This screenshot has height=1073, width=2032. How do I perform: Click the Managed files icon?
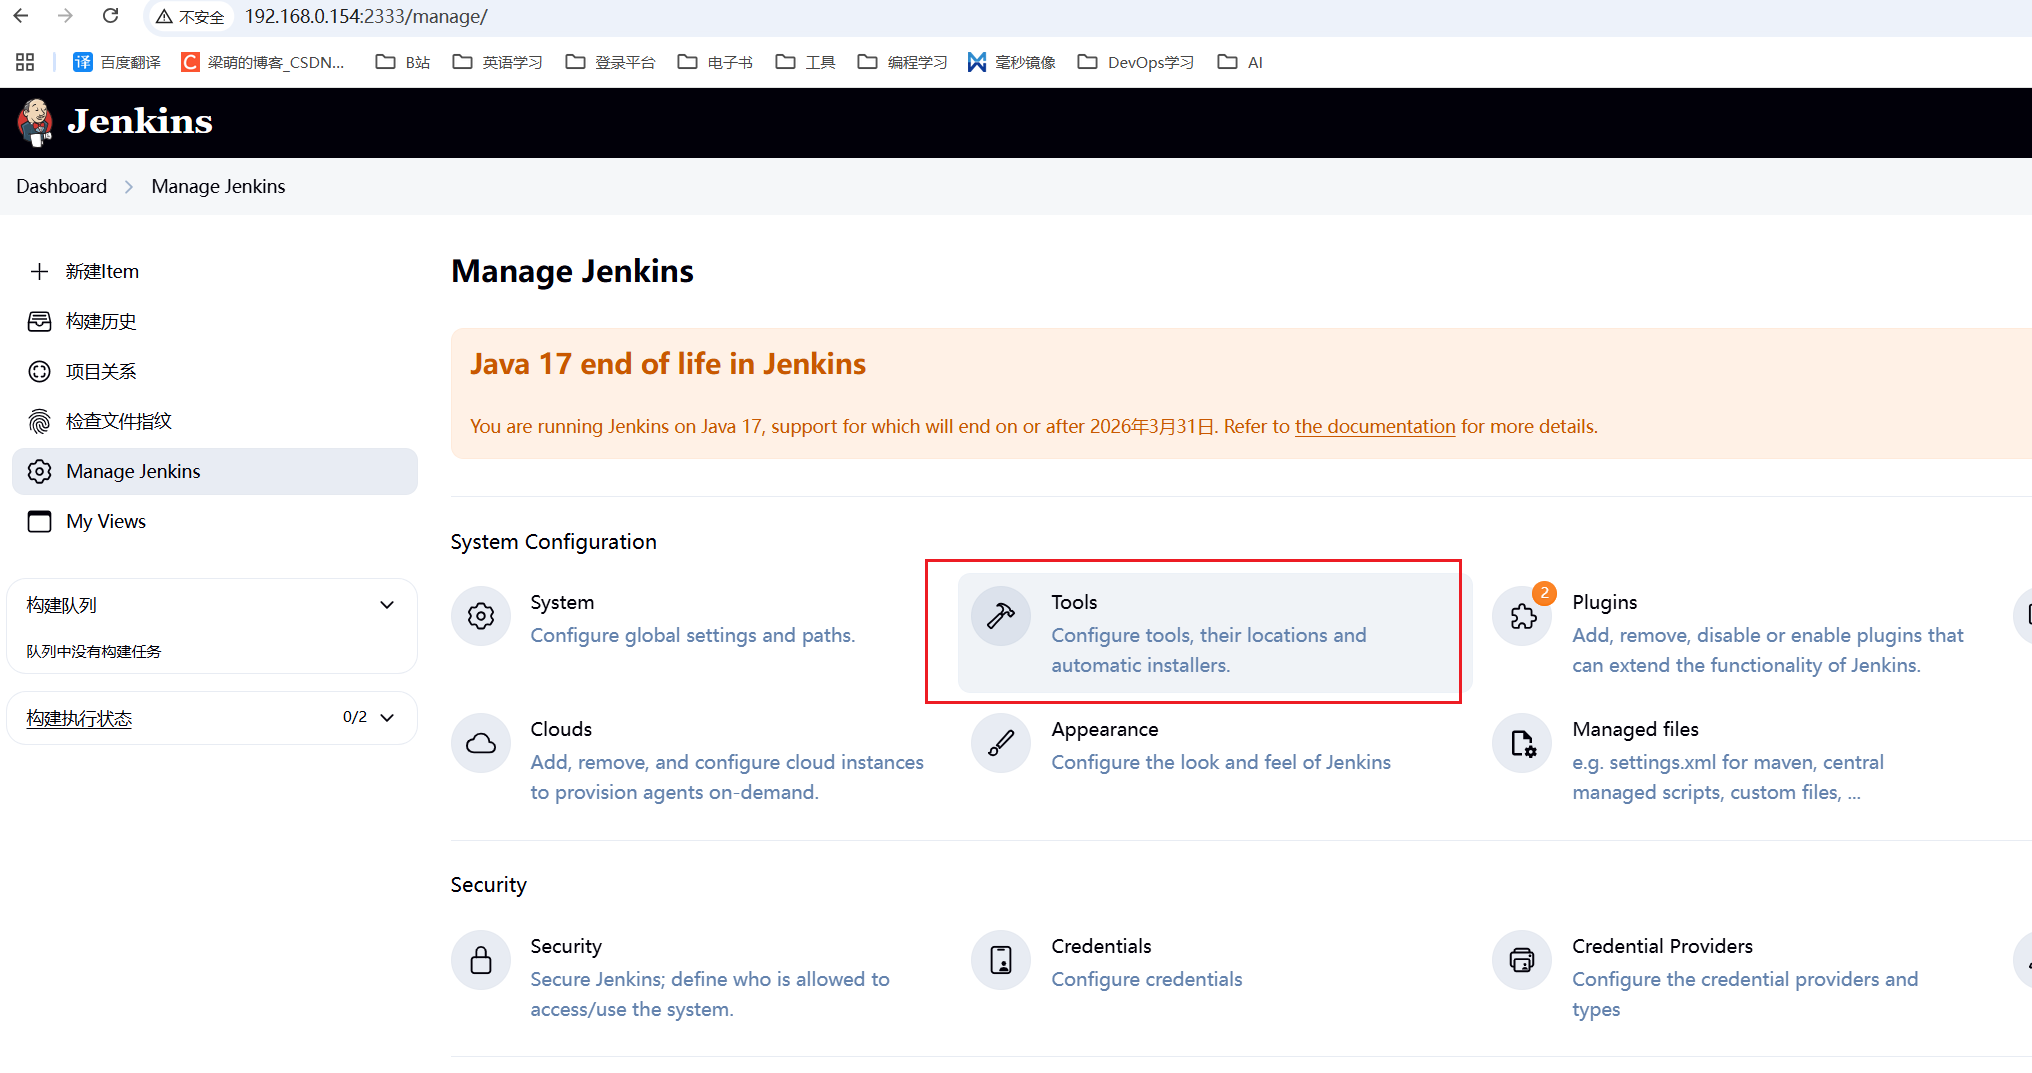1522,743
